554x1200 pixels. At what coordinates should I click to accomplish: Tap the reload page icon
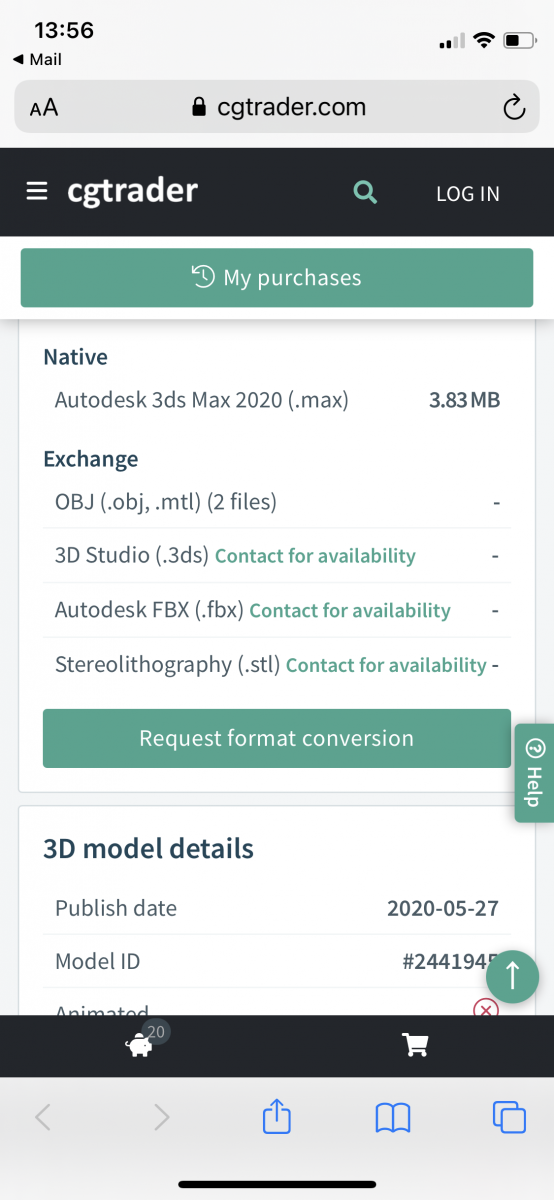point(514,107)
